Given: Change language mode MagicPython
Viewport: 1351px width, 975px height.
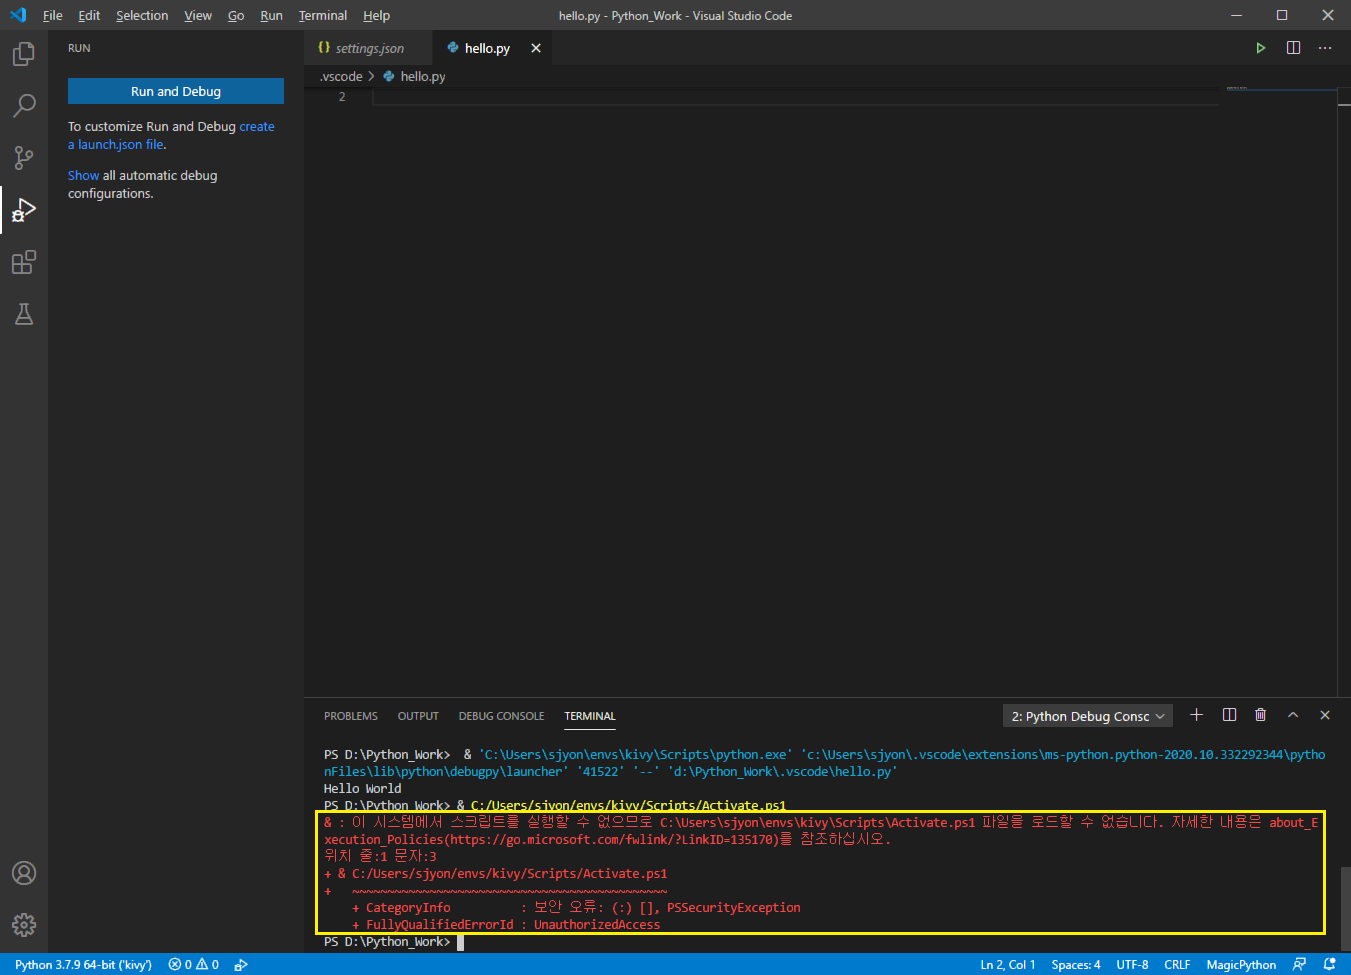Looking at the screenshot, I should point(1241,965).
